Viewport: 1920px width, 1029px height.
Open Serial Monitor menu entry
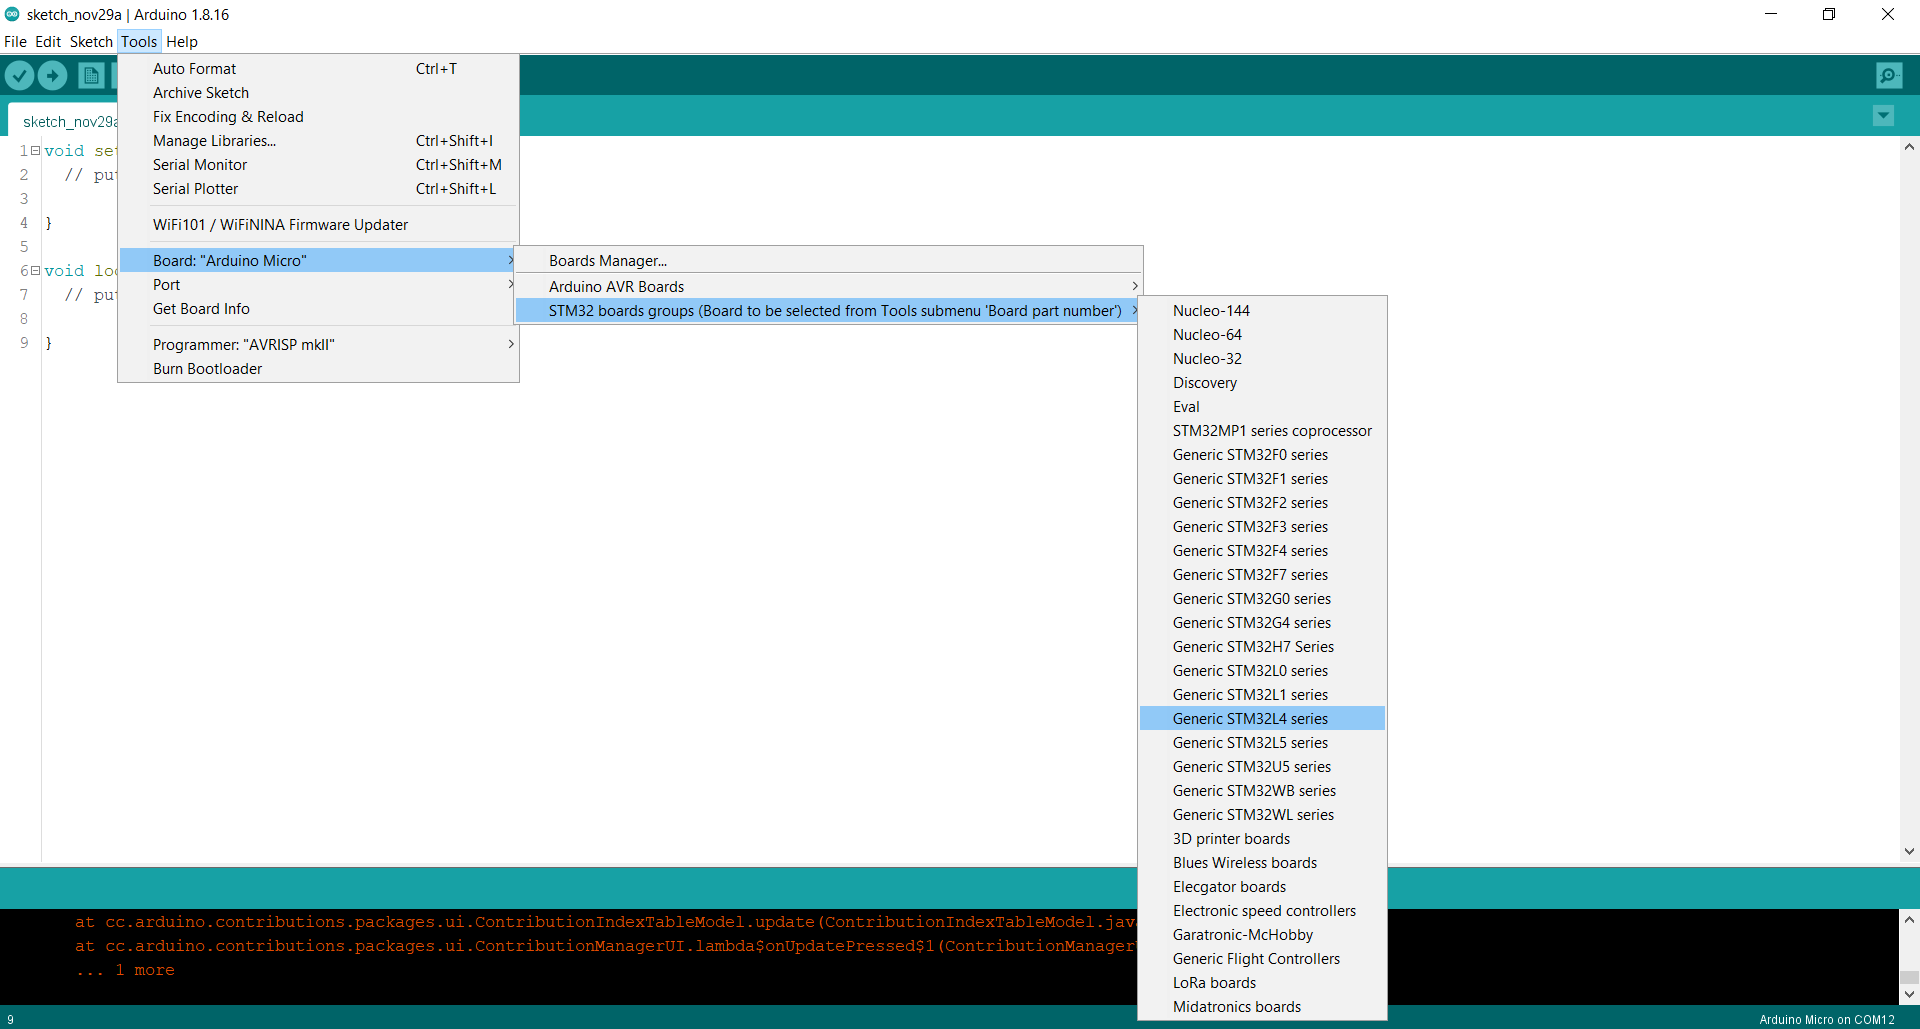[318, 165]
